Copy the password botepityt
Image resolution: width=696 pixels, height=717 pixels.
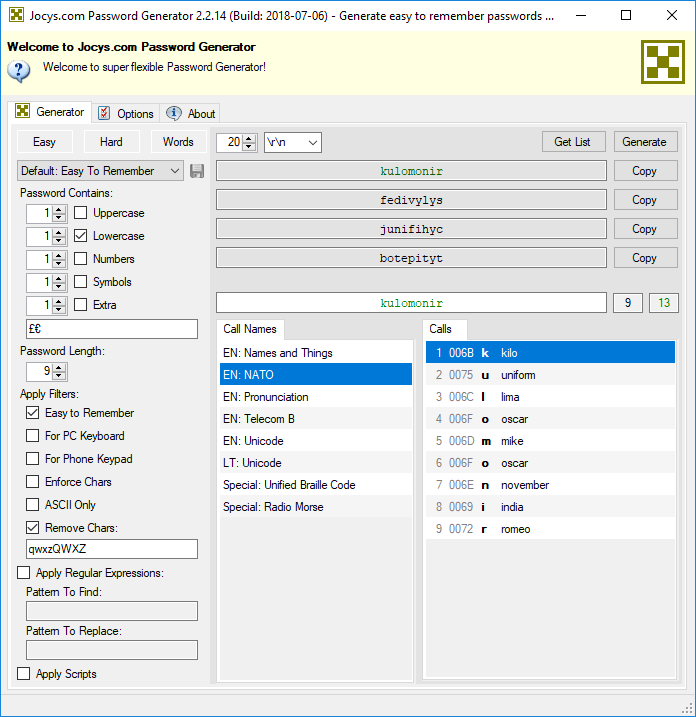coord(645,258)
